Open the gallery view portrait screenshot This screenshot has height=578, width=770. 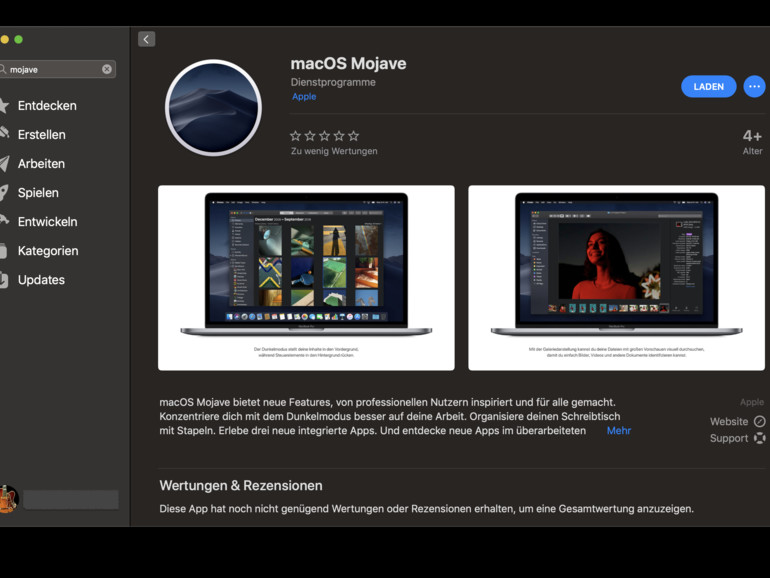(x=616, y=278)
